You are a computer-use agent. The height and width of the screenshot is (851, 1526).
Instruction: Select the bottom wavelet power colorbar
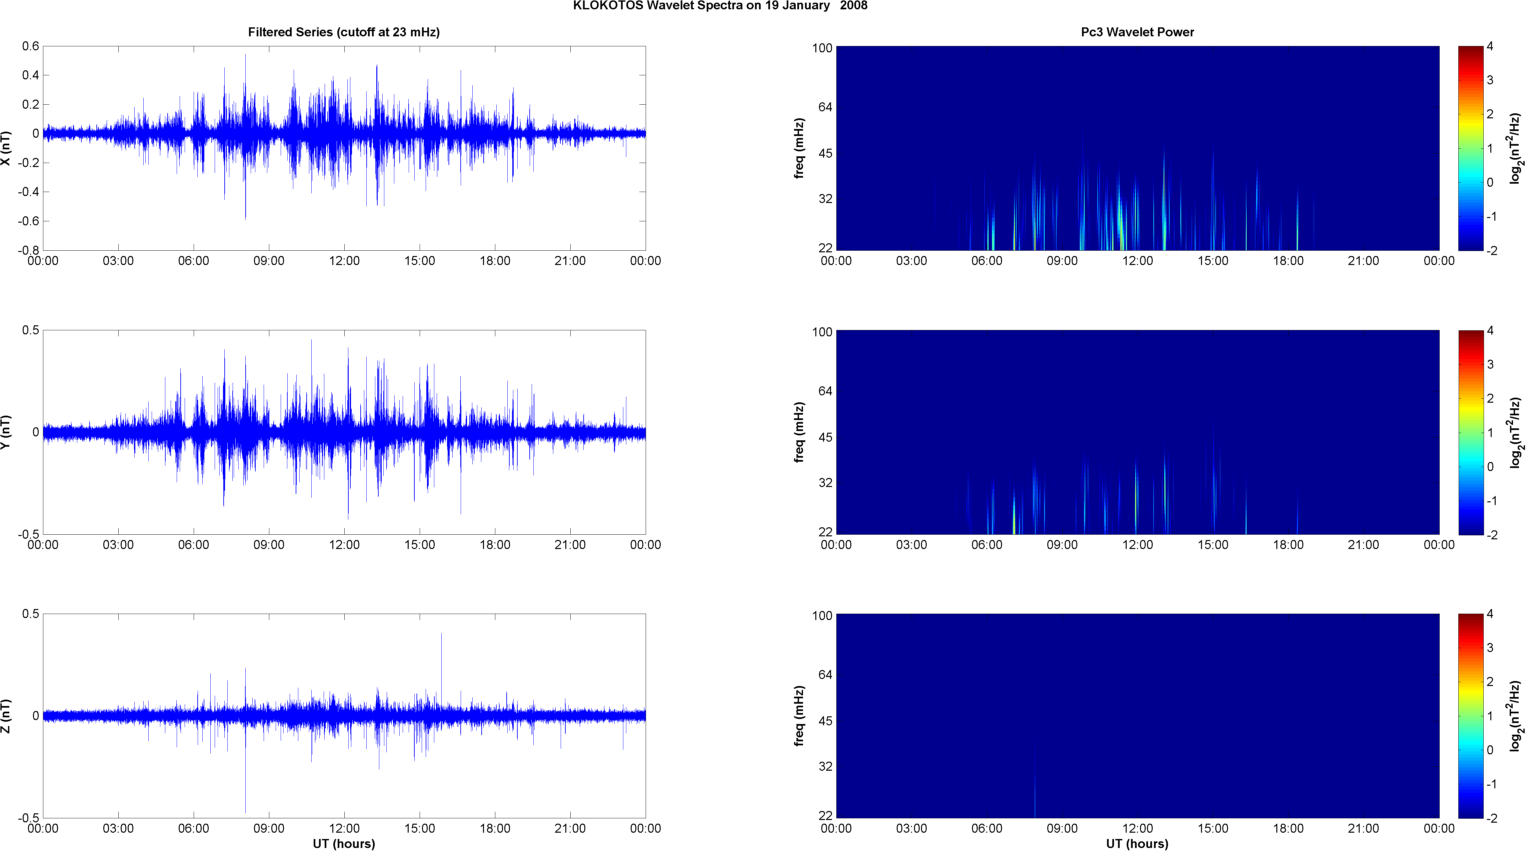1470,716
